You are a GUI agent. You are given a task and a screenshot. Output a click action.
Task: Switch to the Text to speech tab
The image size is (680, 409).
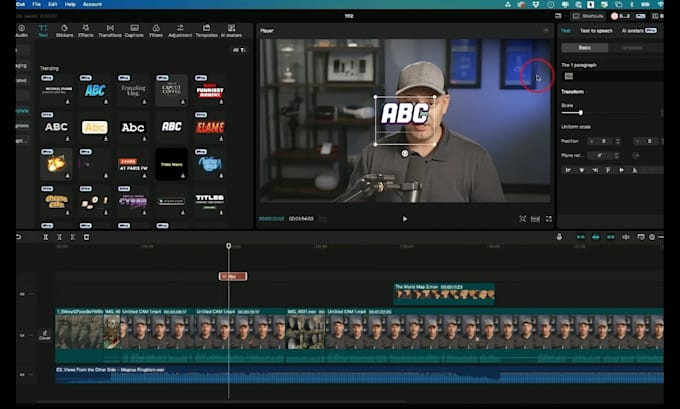point(596,31)
